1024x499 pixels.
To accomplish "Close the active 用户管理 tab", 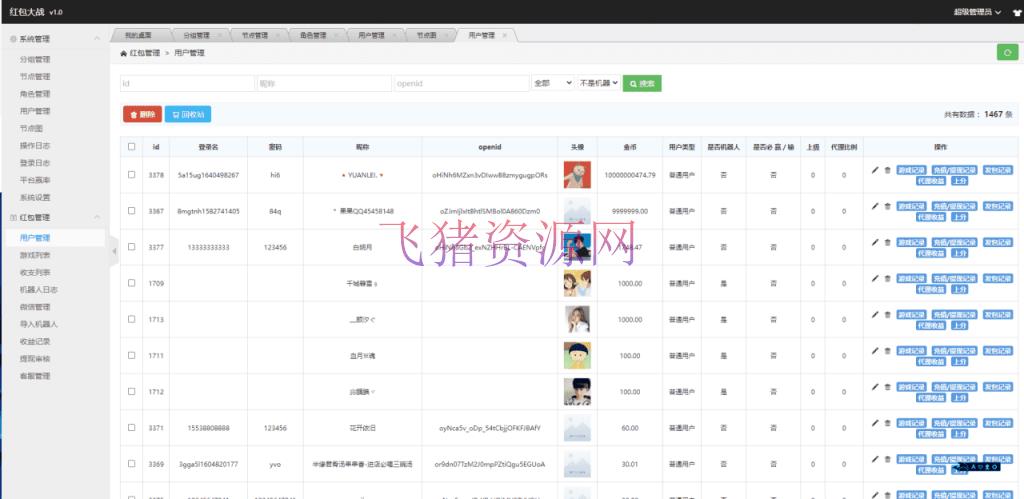I will pos(504,35).
